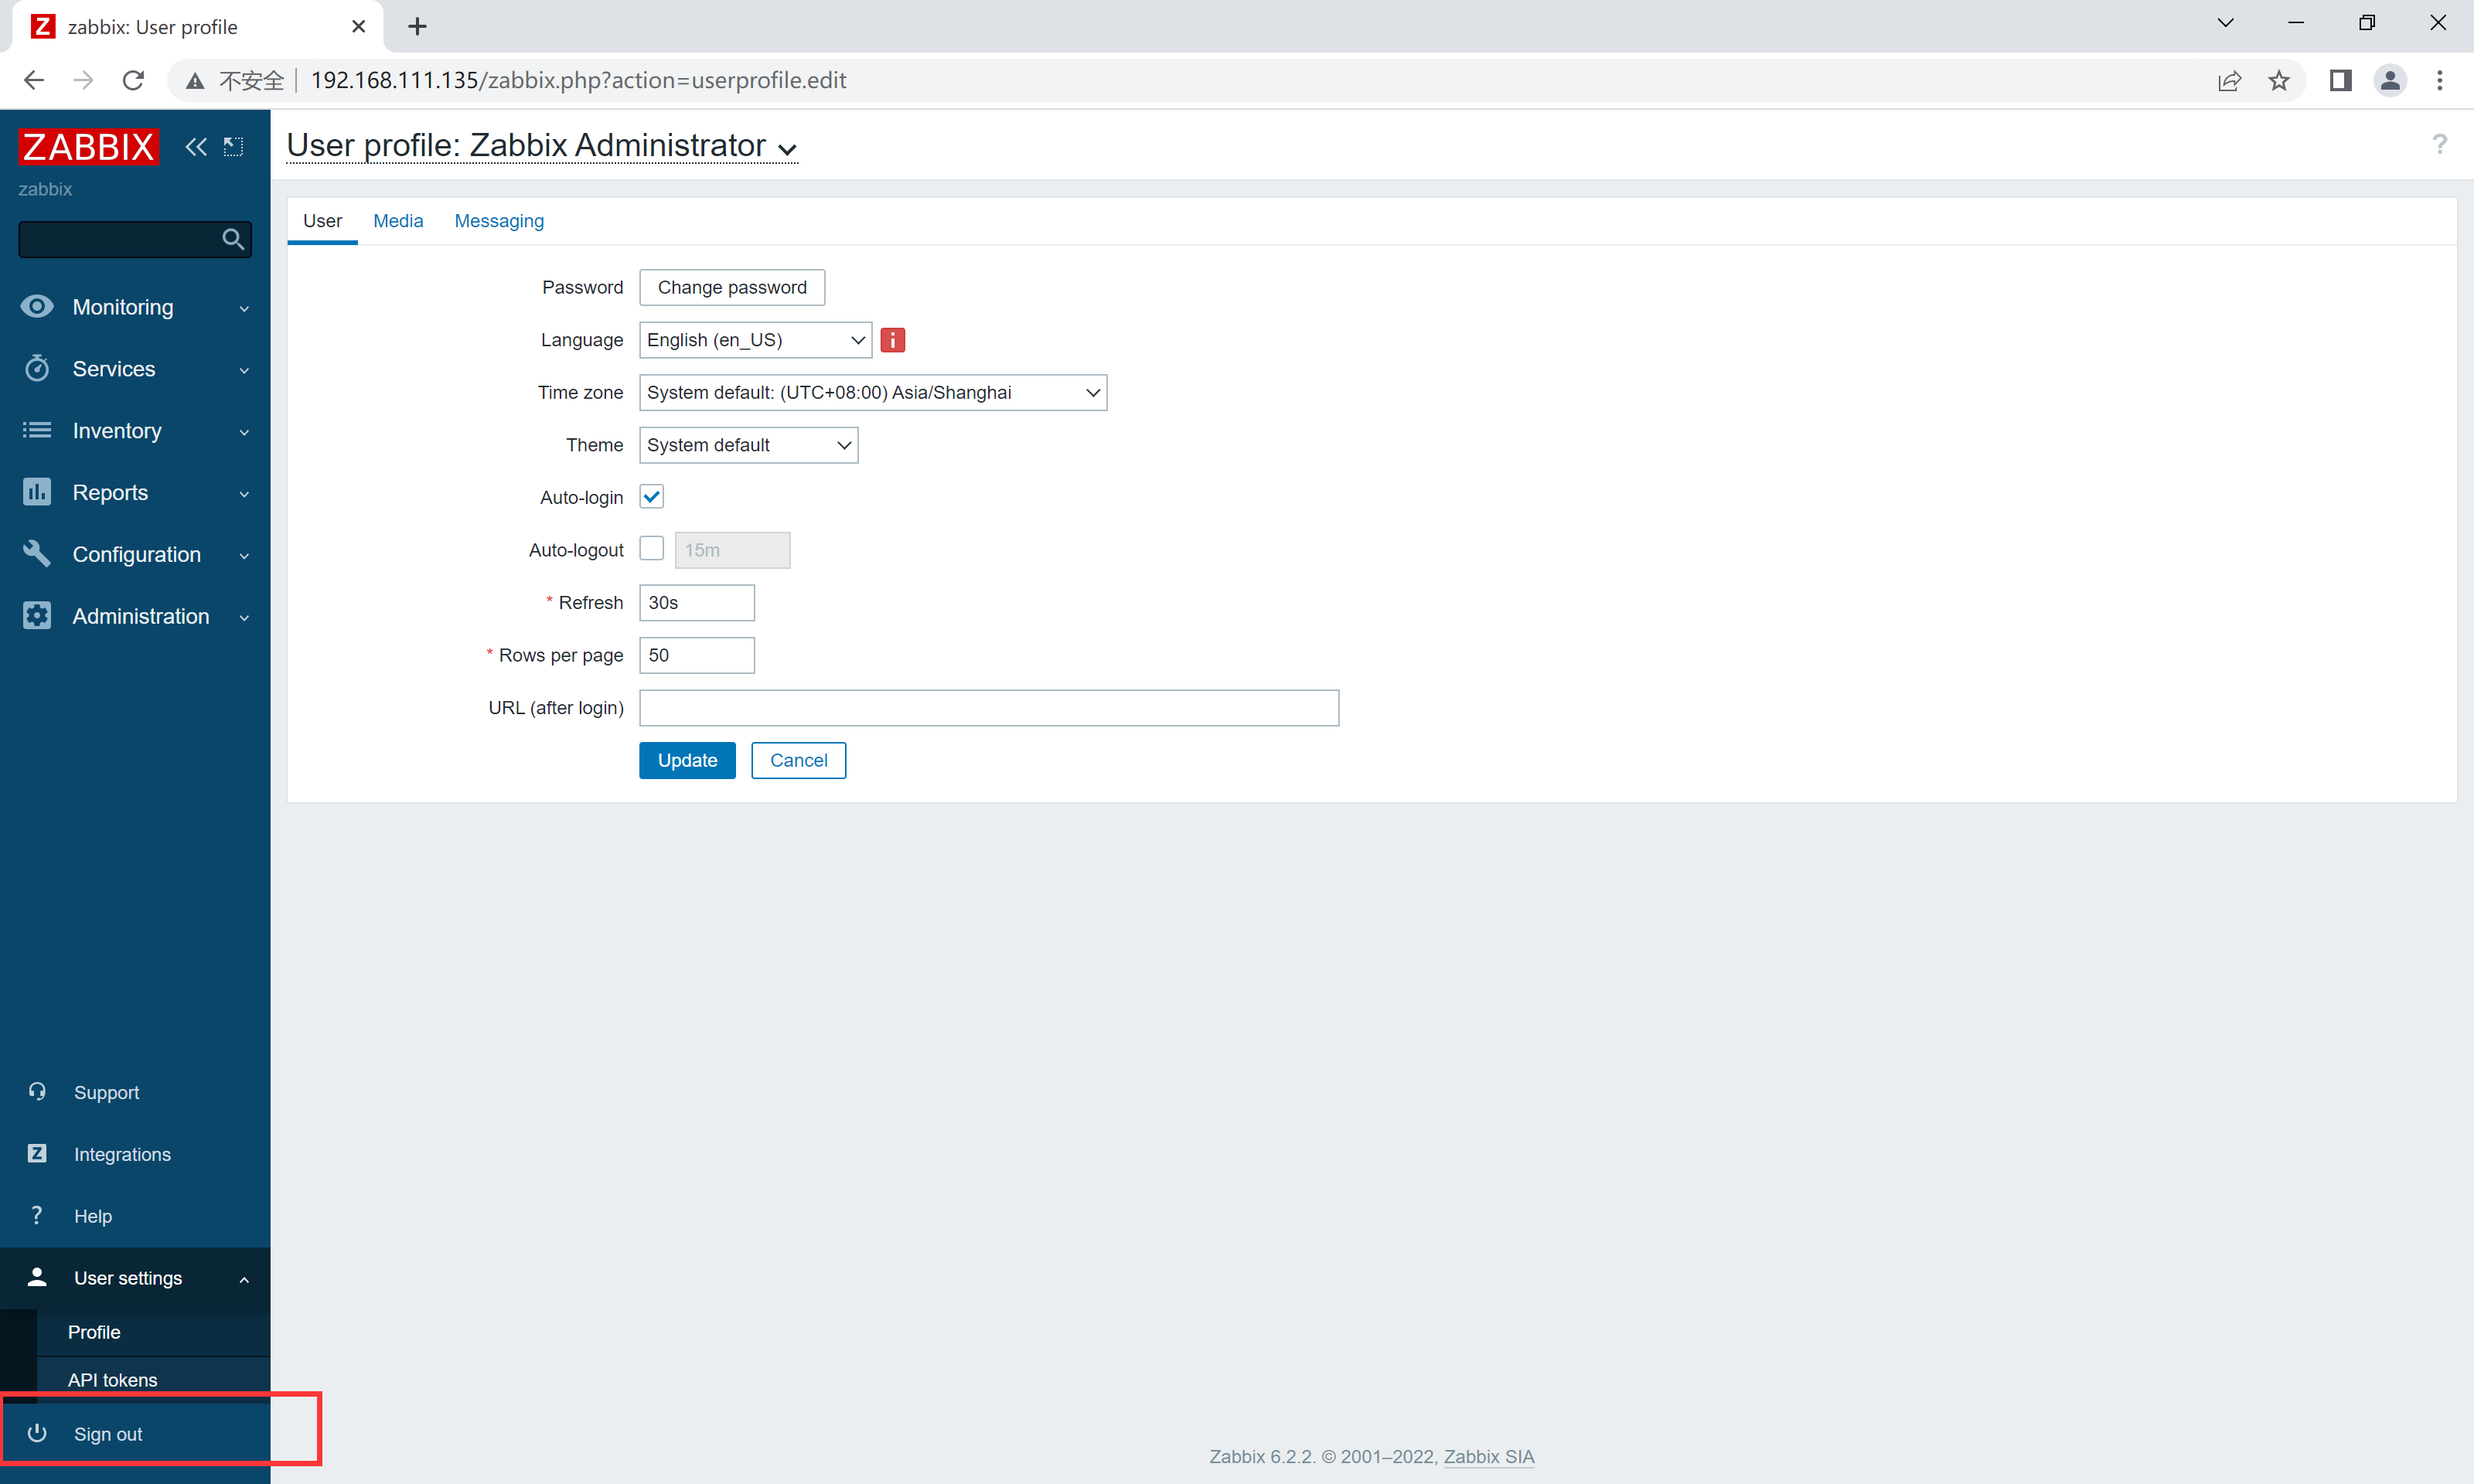The height and width of the screenshot is (1484, 2474).
Task: Select the zabbix User profile browser tab
Action: tap(198, 27)
